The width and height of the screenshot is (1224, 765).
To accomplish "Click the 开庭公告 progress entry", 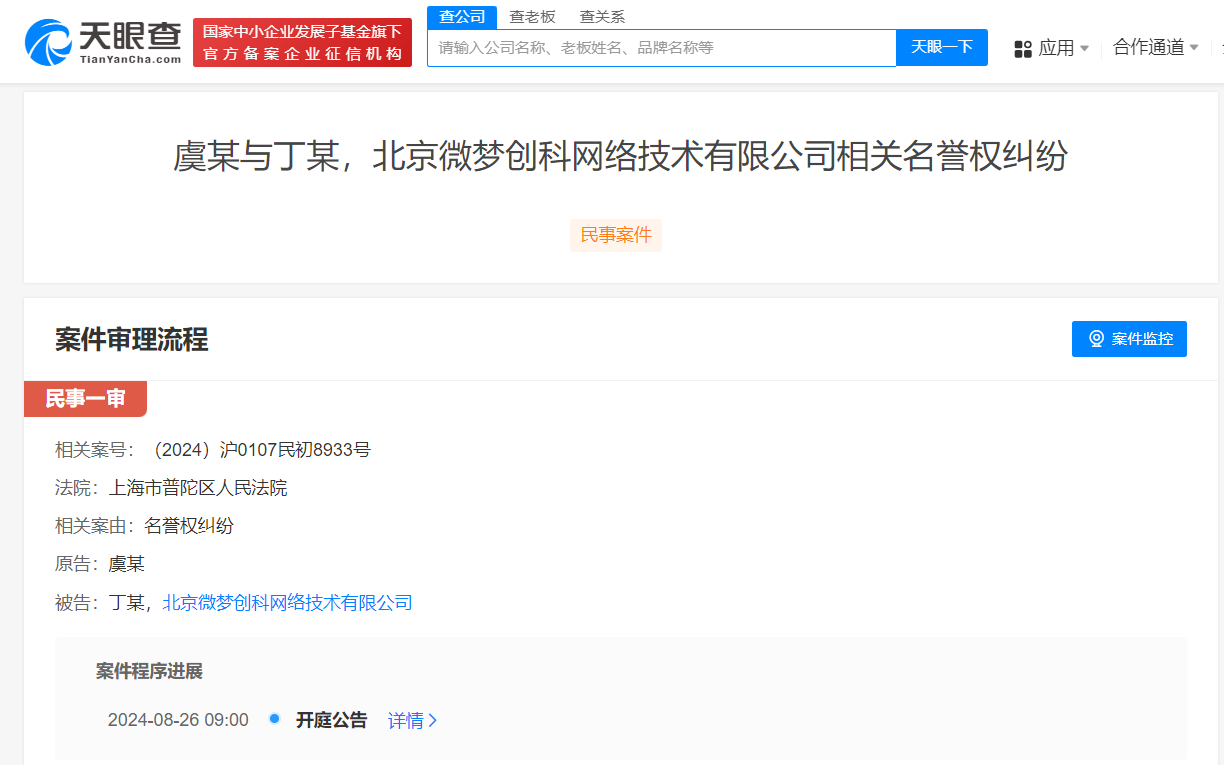I will (333, 720).
